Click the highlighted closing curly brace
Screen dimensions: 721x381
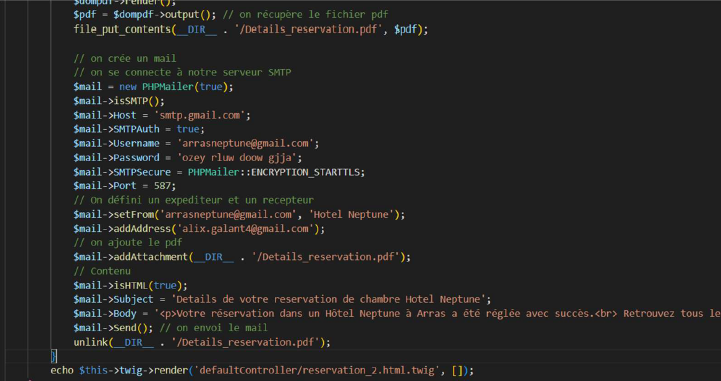(53, 356)
